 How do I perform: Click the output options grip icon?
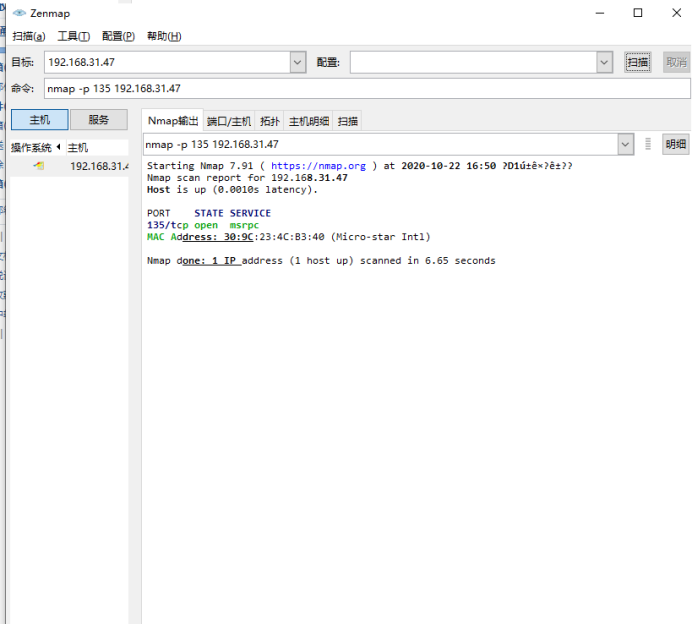pyautogui.click(x=648, y=144)
